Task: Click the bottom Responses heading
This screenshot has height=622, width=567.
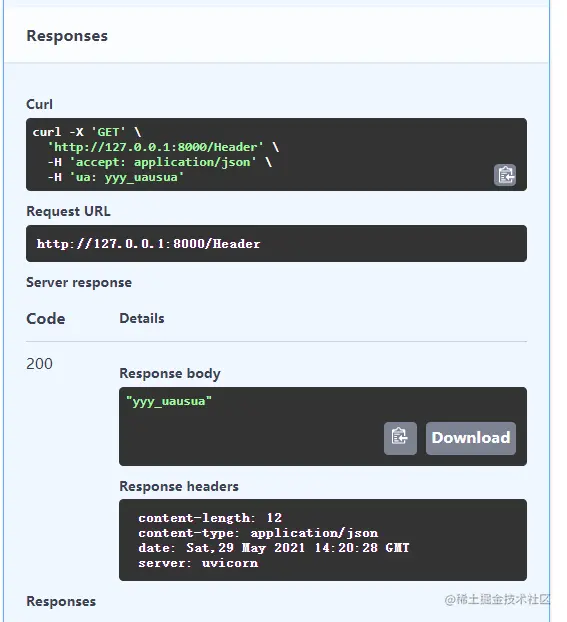Action: [61, 601]
